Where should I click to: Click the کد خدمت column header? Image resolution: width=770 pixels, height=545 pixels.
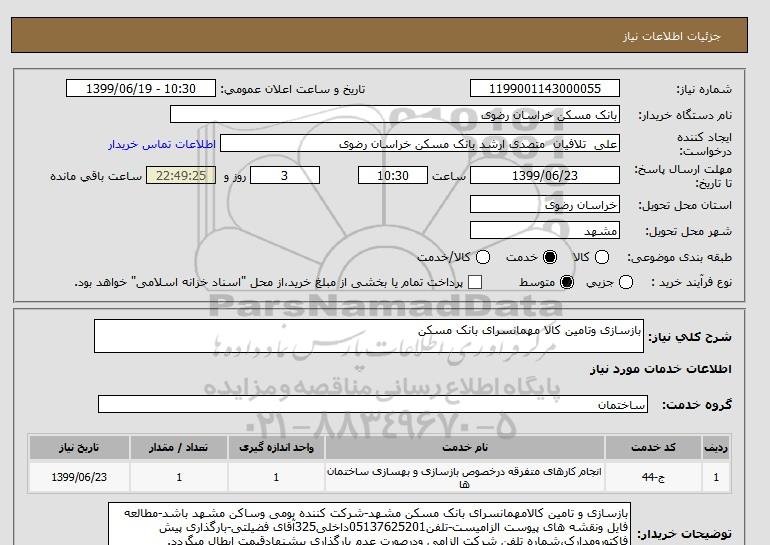pos(653,447)
